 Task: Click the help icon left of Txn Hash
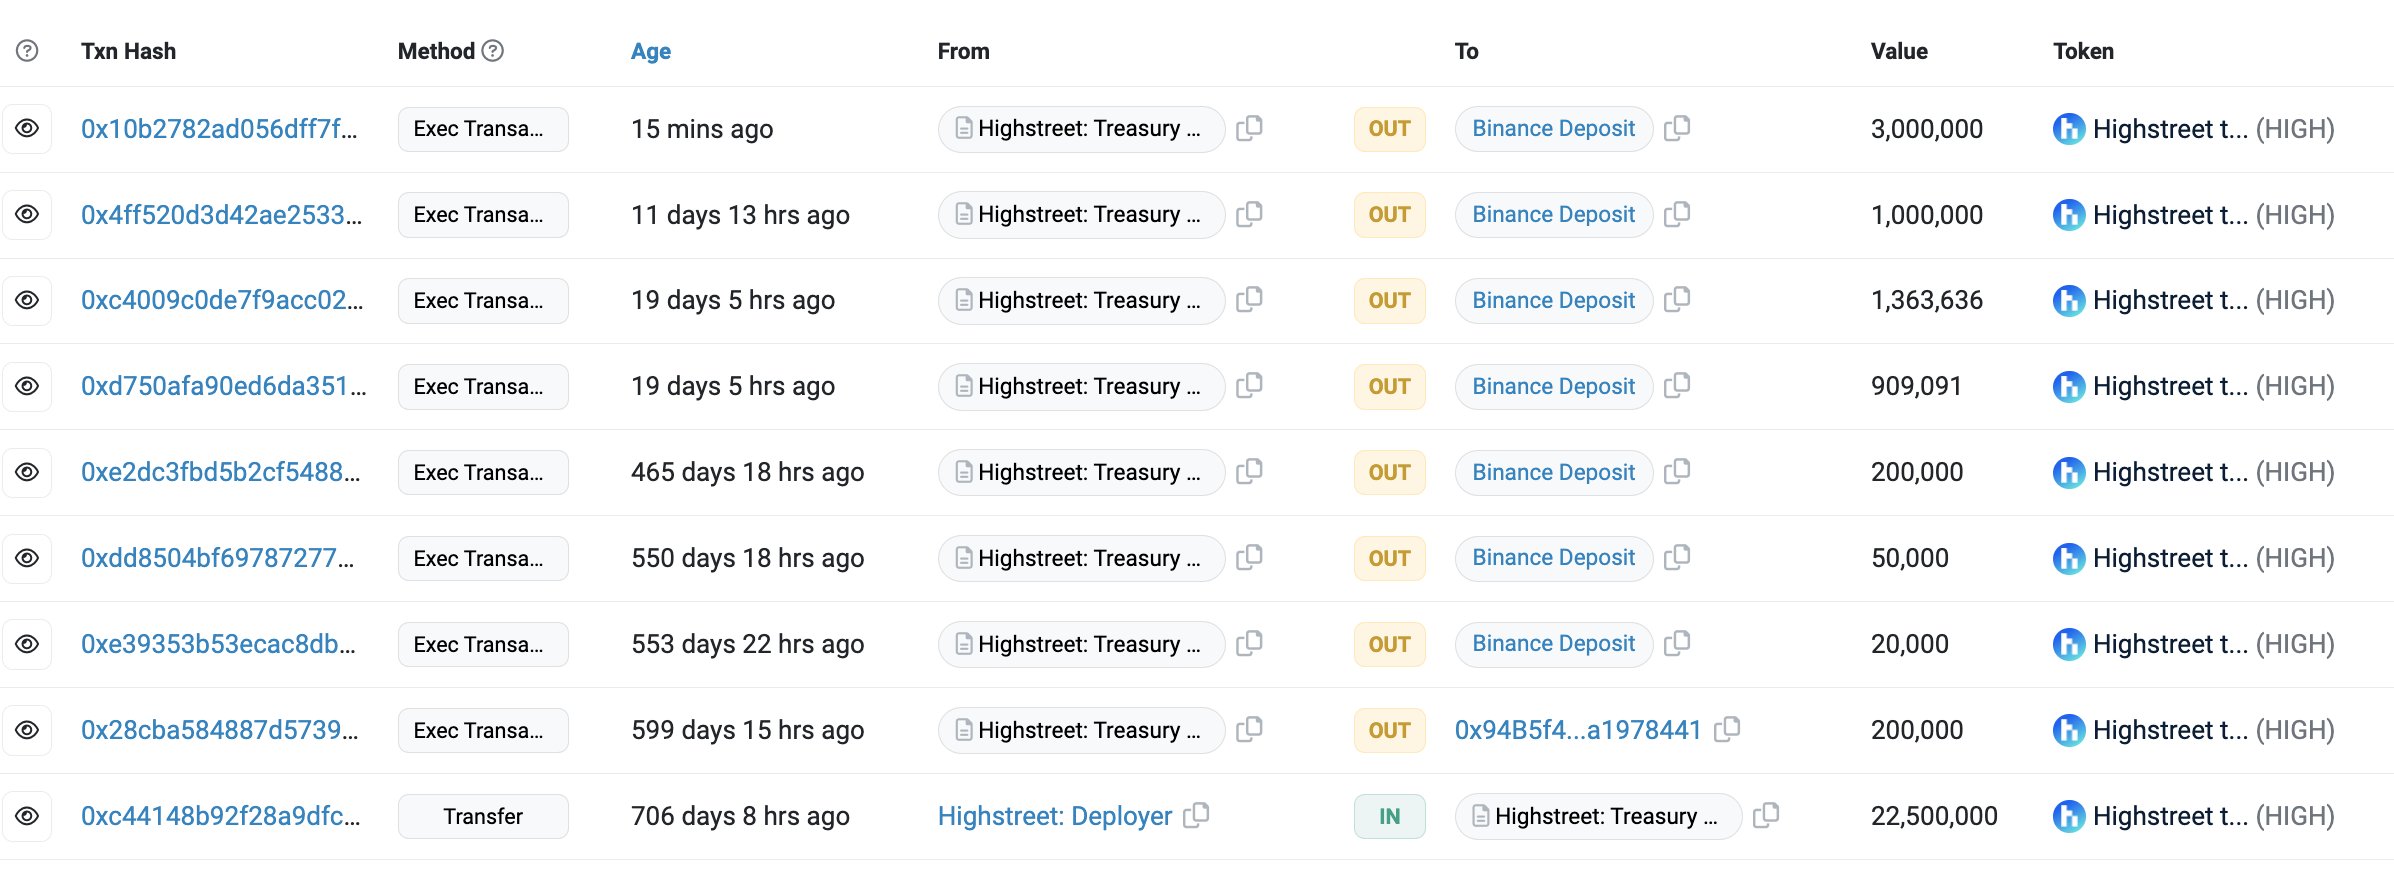tap(28, 51)
